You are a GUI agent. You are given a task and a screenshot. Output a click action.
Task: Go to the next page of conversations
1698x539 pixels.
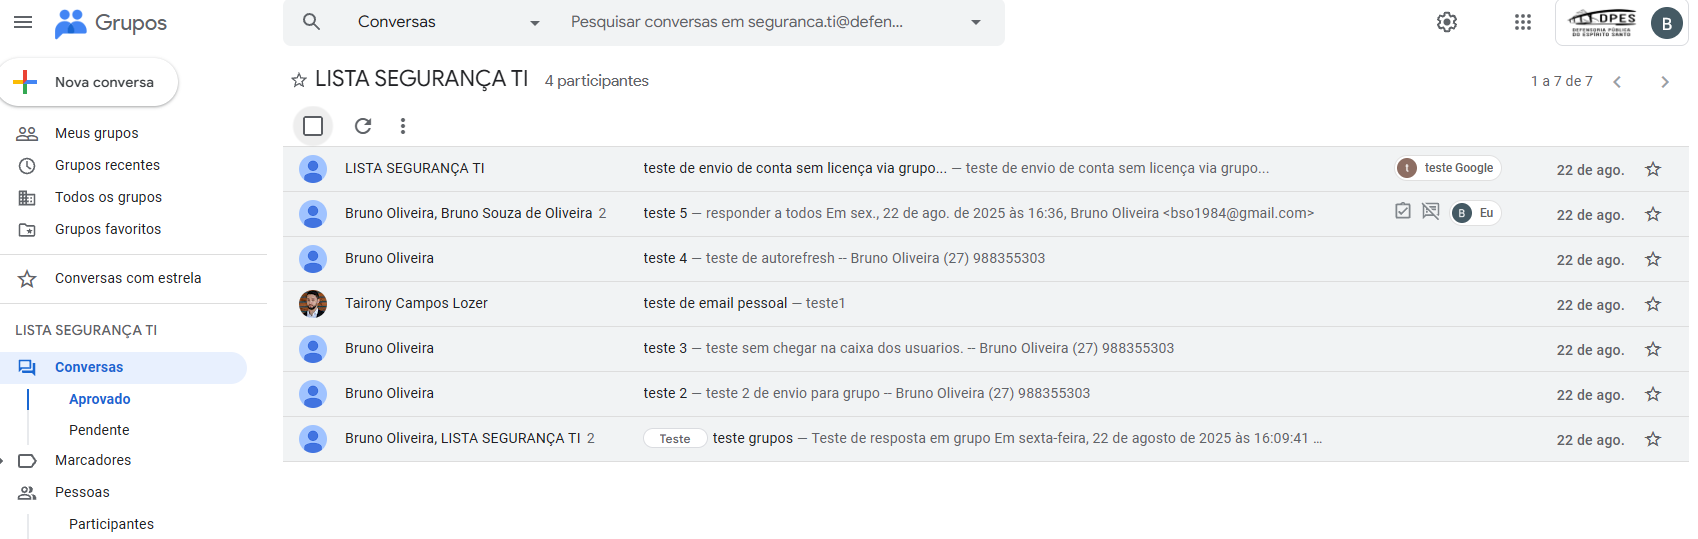[x=1665, y=82]
